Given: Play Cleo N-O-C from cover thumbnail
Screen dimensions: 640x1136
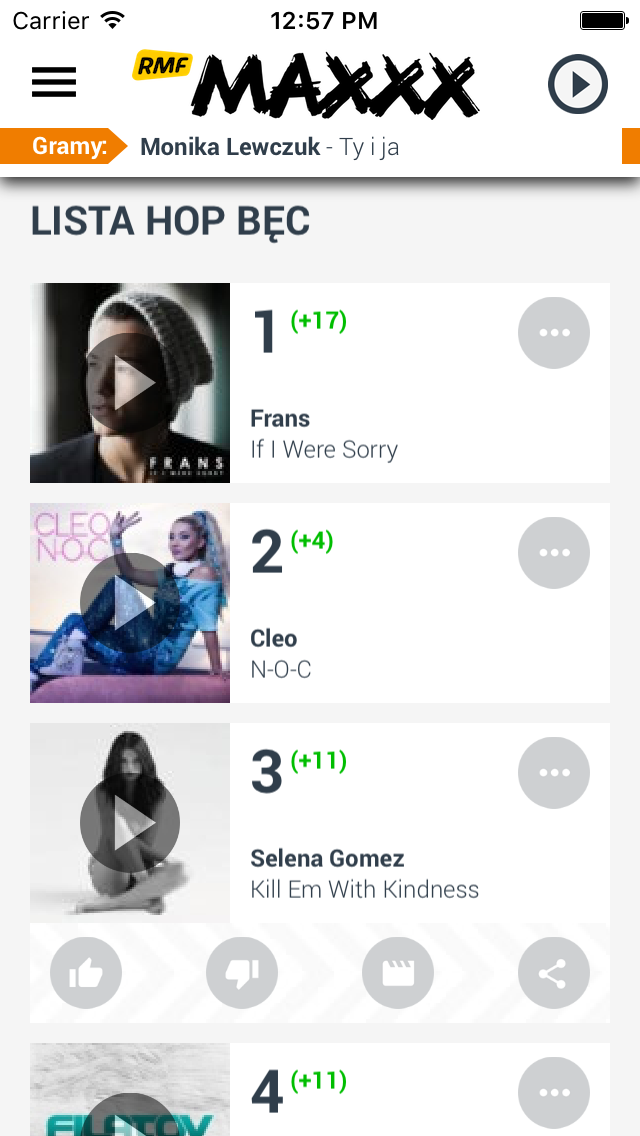Looking at the screenshot, I should click(130, 603).
